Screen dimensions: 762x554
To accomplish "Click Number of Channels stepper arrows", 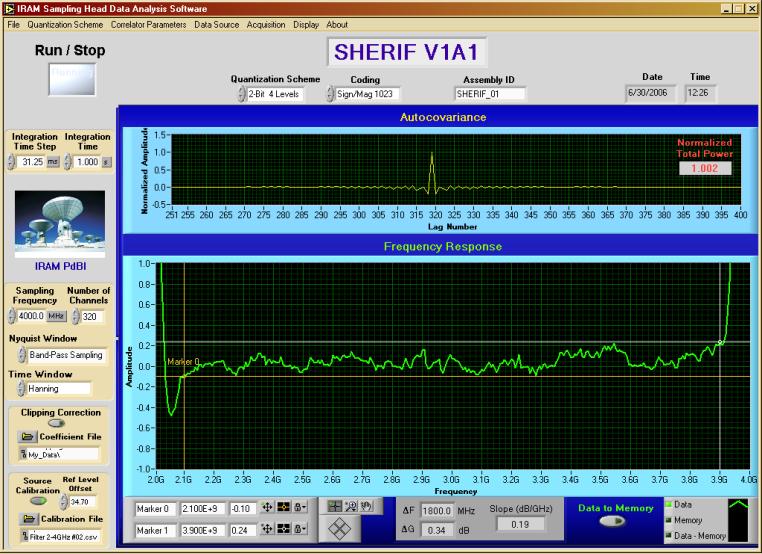I will [75, 316].
